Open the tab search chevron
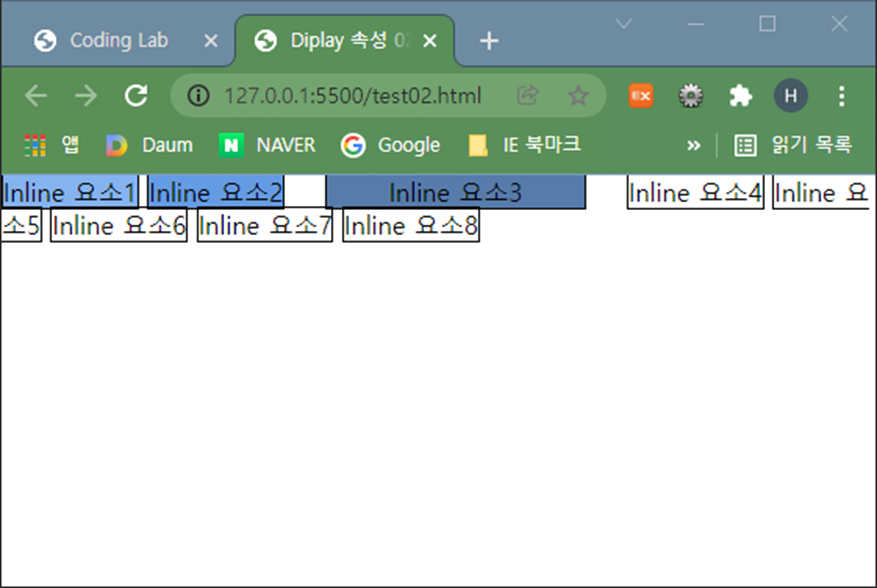The image size is (877, 588). pyautogui.click(x=623, y=23)
